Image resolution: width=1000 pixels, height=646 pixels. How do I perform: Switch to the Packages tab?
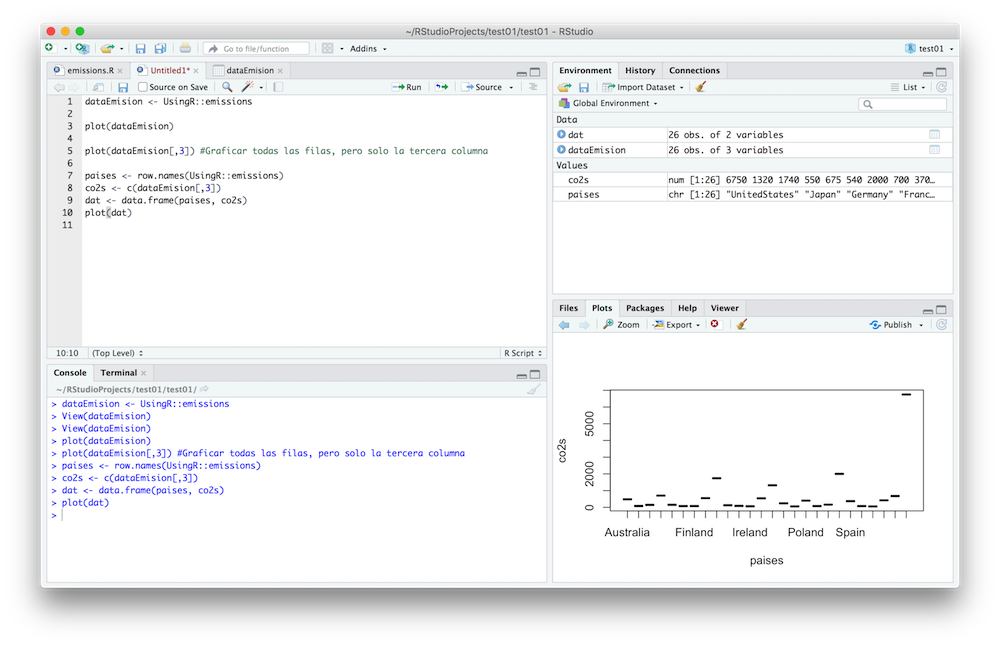(x=645, y=308)
